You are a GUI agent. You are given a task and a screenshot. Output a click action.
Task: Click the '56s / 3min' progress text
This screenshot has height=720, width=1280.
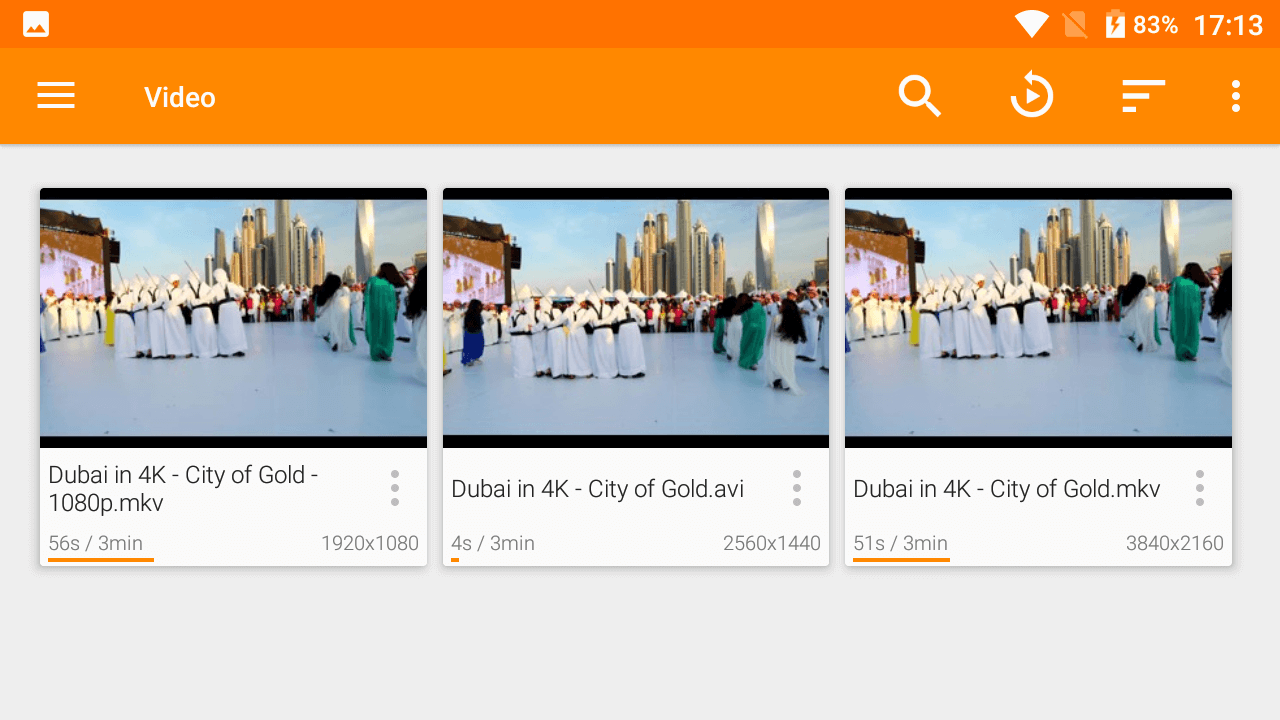click(96, 543)
